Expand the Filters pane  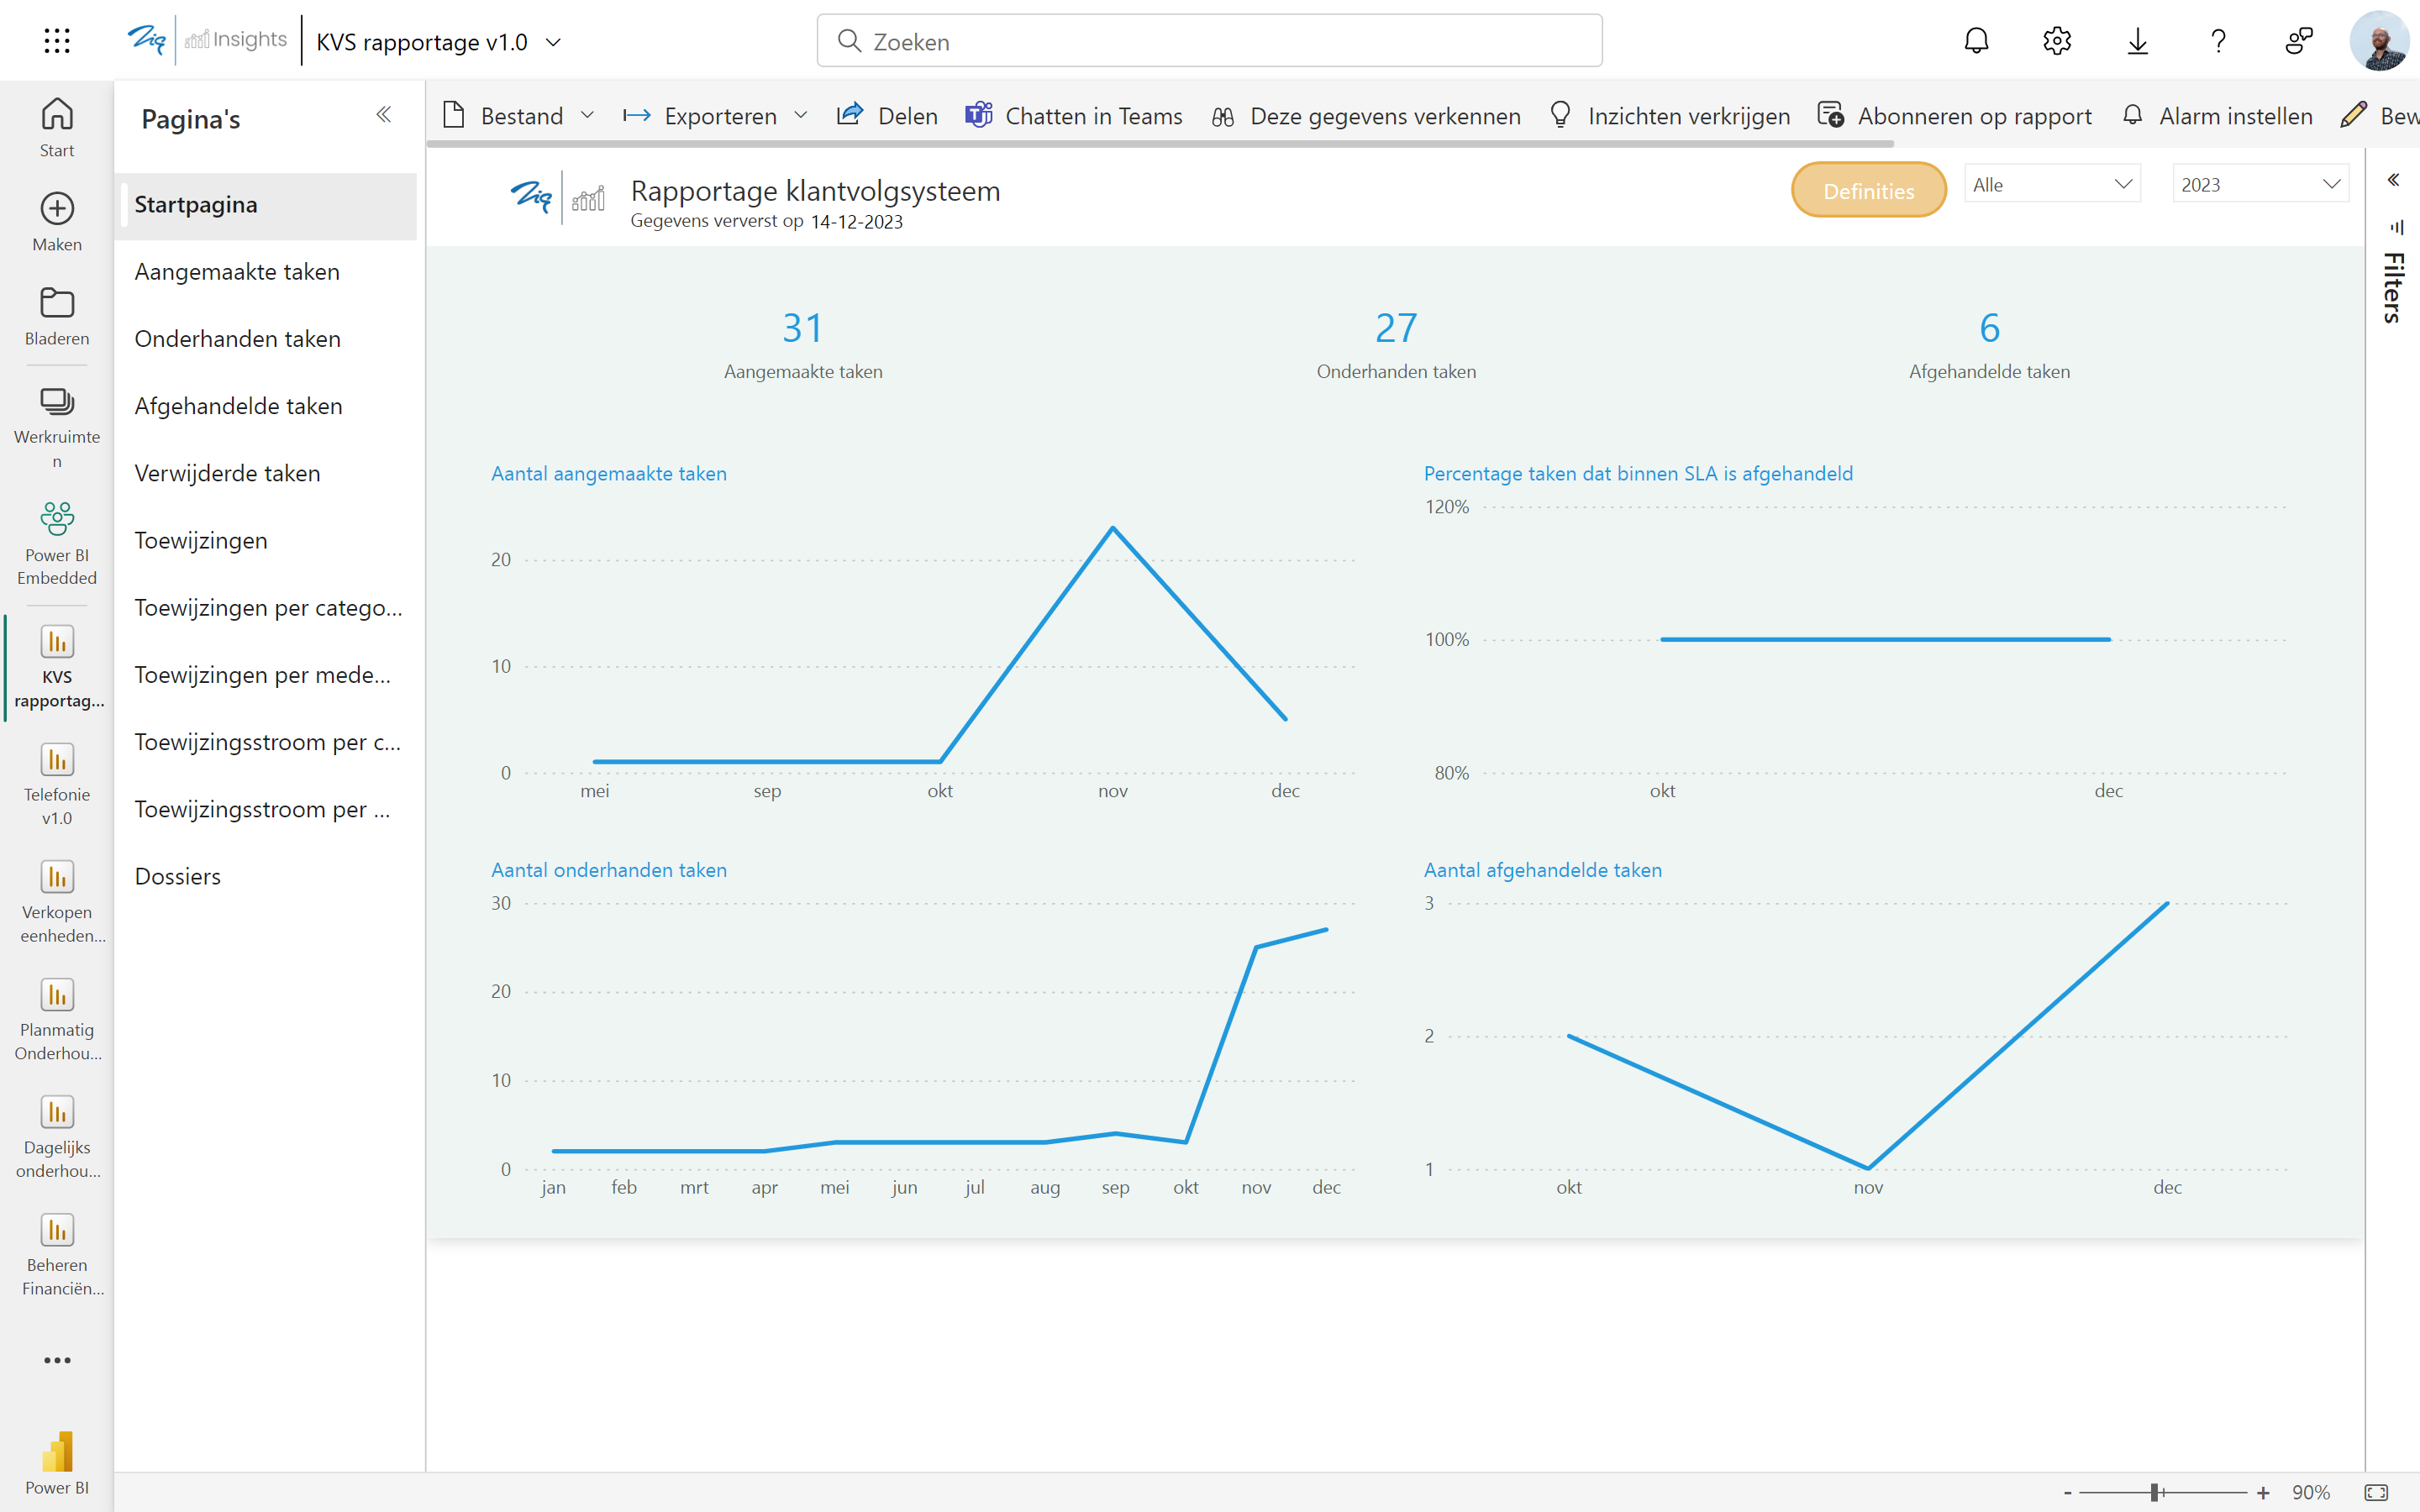[2393, 180]
